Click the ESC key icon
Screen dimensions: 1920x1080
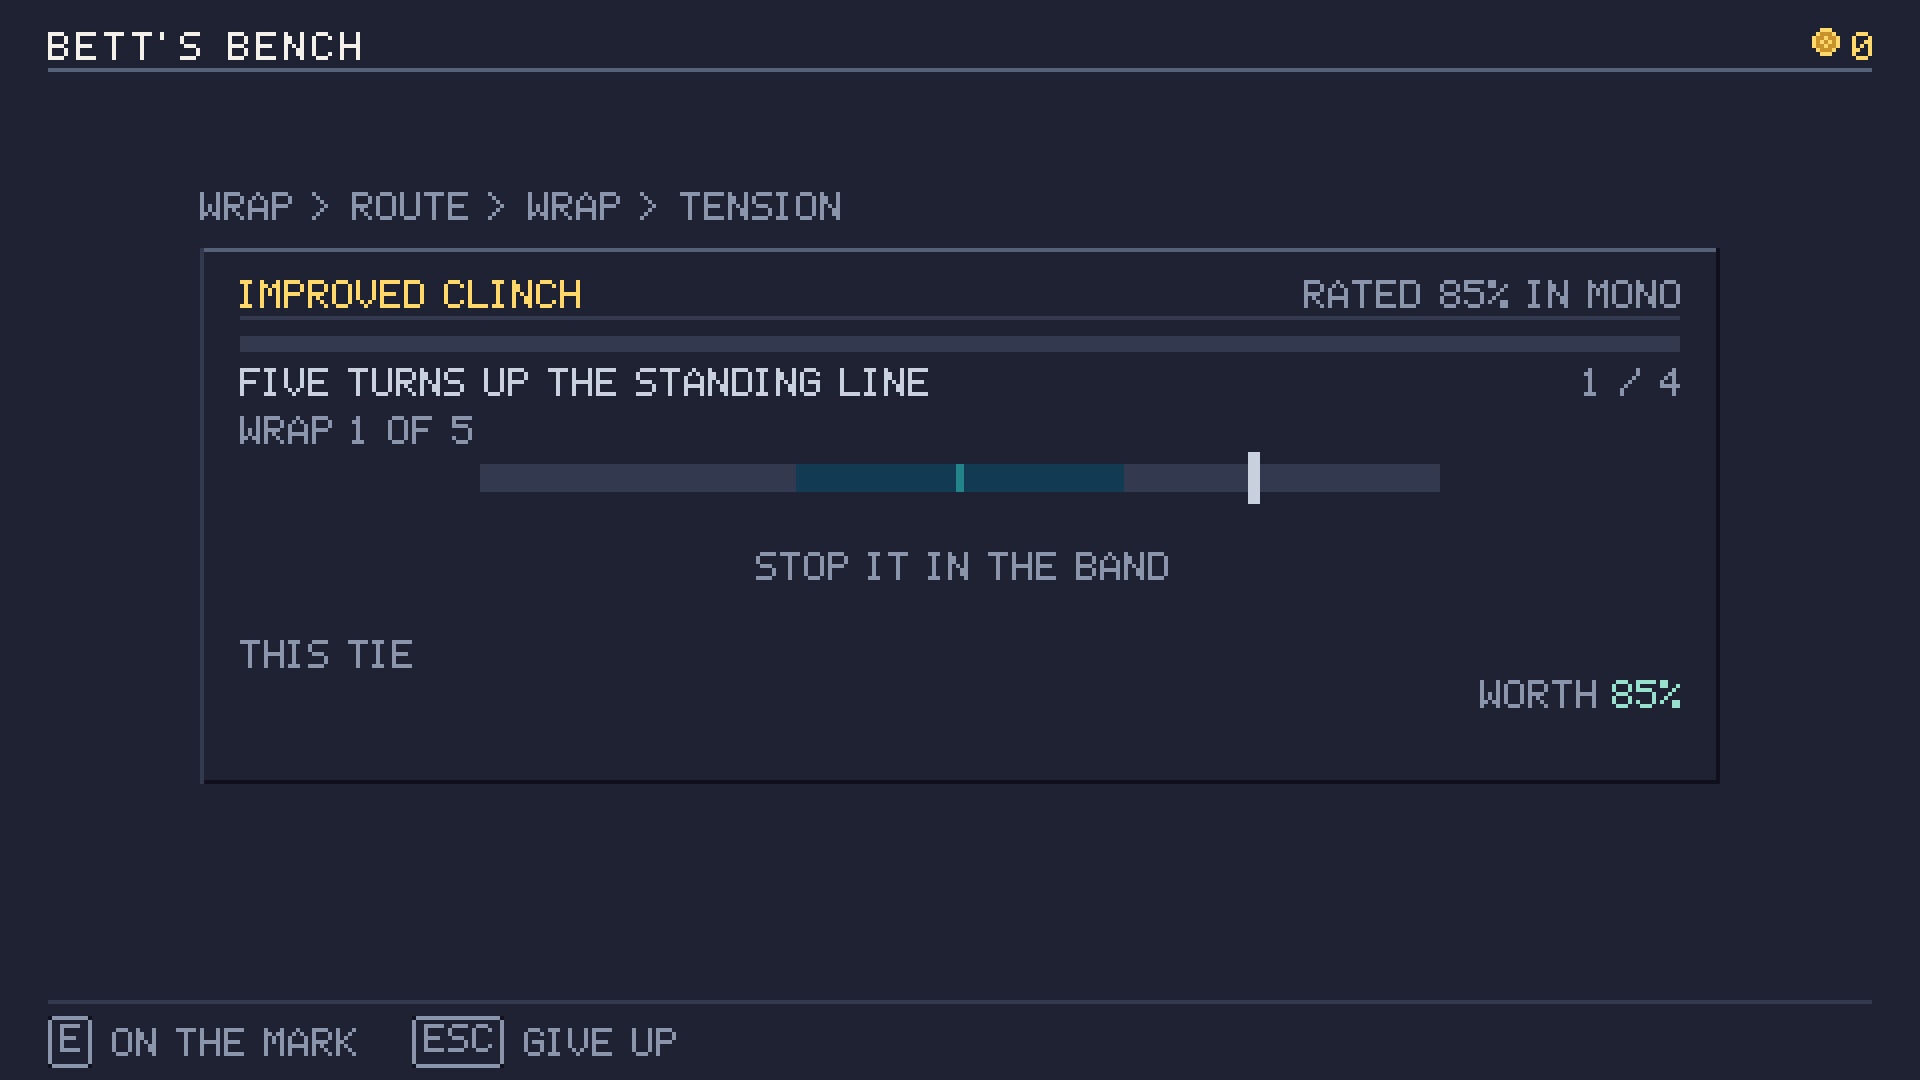pyautogui.click(x=457, y=1042)
